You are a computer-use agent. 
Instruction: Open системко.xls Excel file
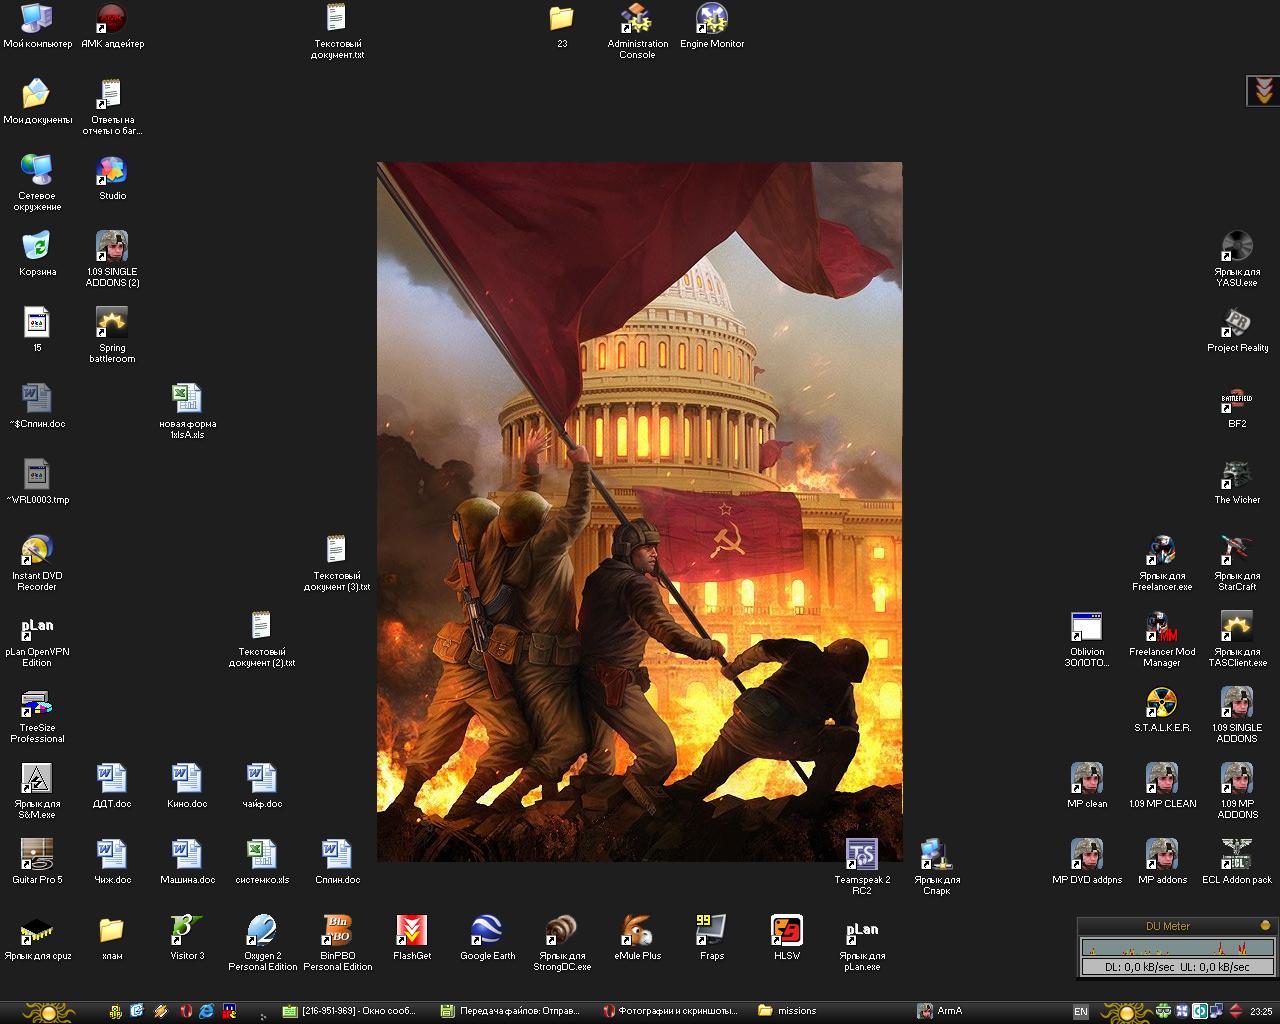tap(262, 864)
